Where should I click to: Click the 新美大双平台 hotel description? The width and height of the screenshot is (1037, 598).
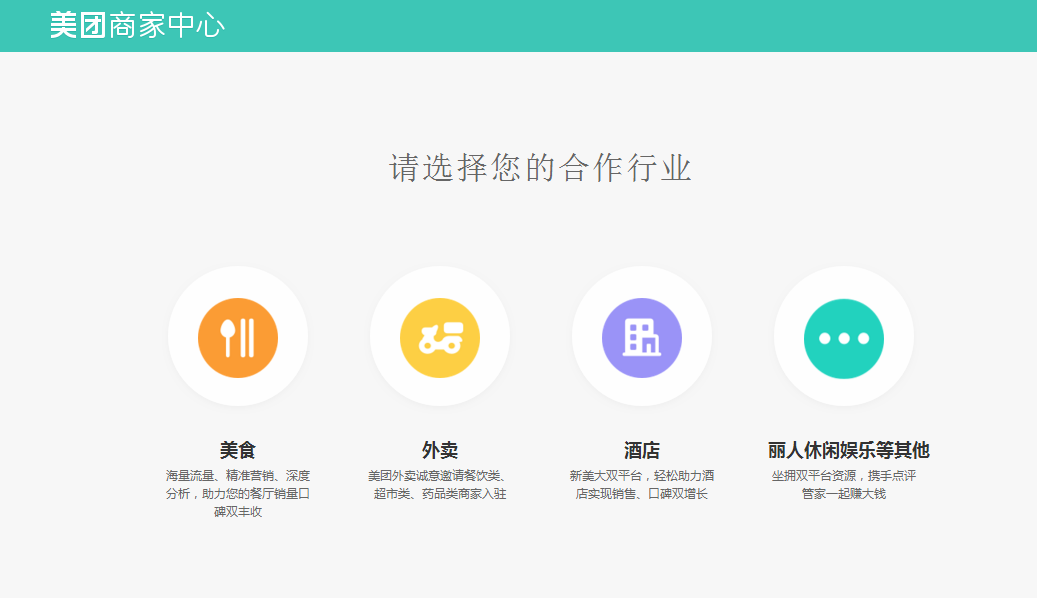[x=642, y=484]
